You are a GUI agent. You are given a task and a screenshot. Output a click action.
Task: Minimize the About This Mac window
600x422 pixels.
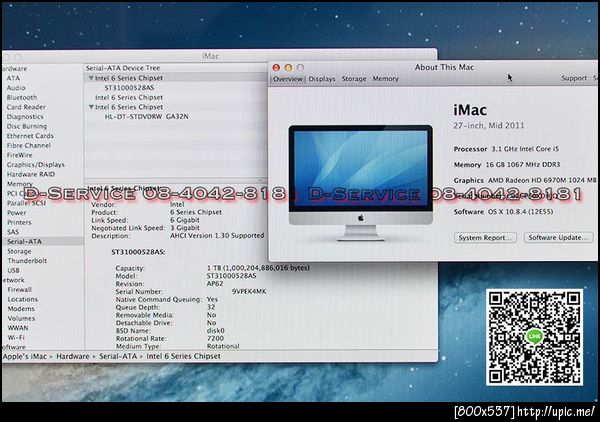click(288, 68)
